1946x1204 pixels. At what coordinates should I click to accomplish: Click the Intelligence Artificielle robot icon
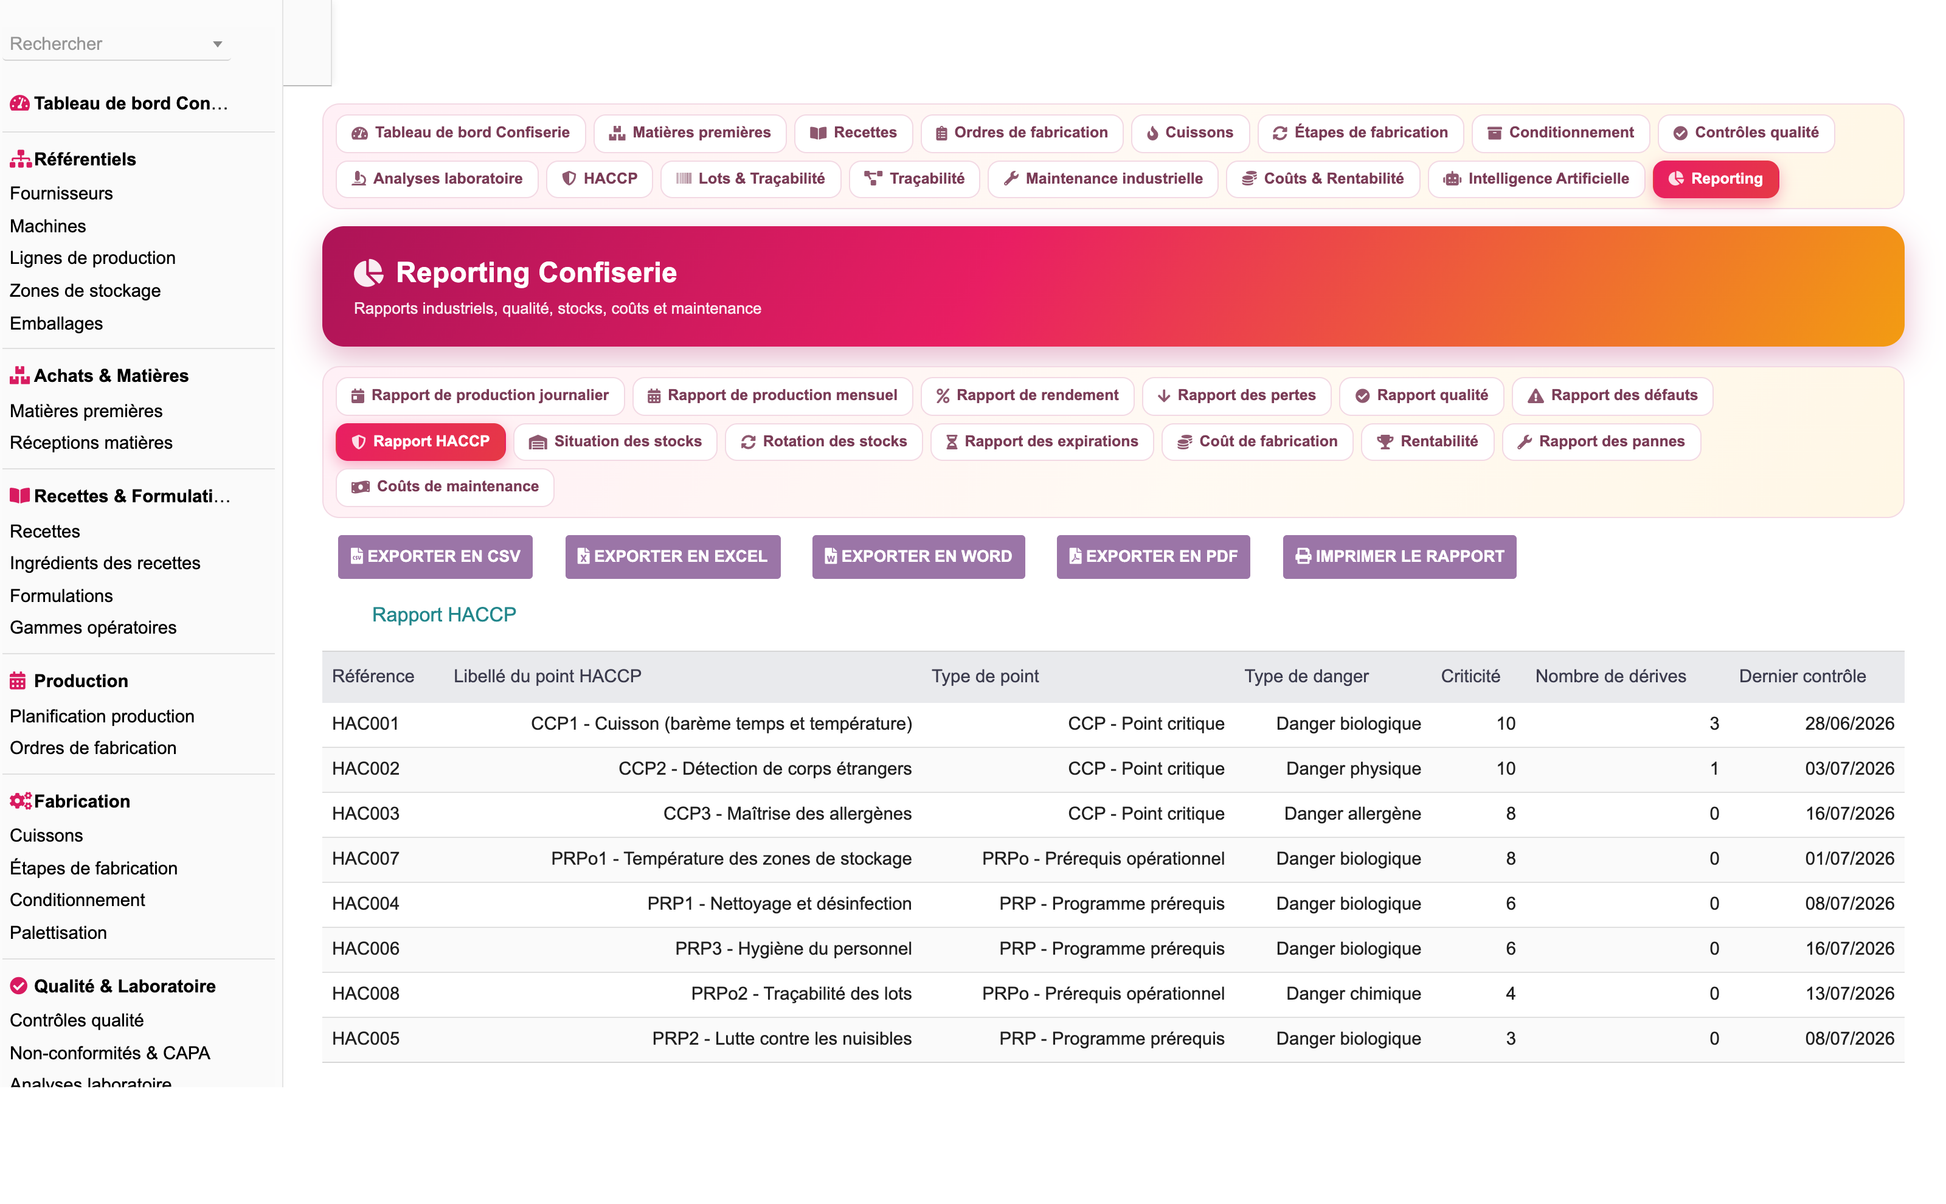pyautogui.click(x=1452, y=179)
